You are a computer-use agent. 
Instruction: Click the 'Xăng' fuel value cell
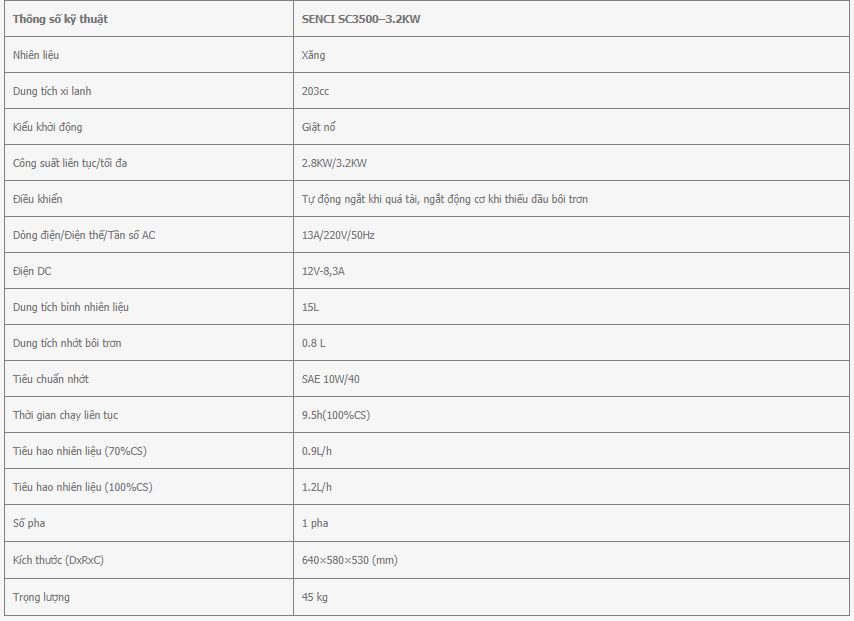tap(573, 55)
